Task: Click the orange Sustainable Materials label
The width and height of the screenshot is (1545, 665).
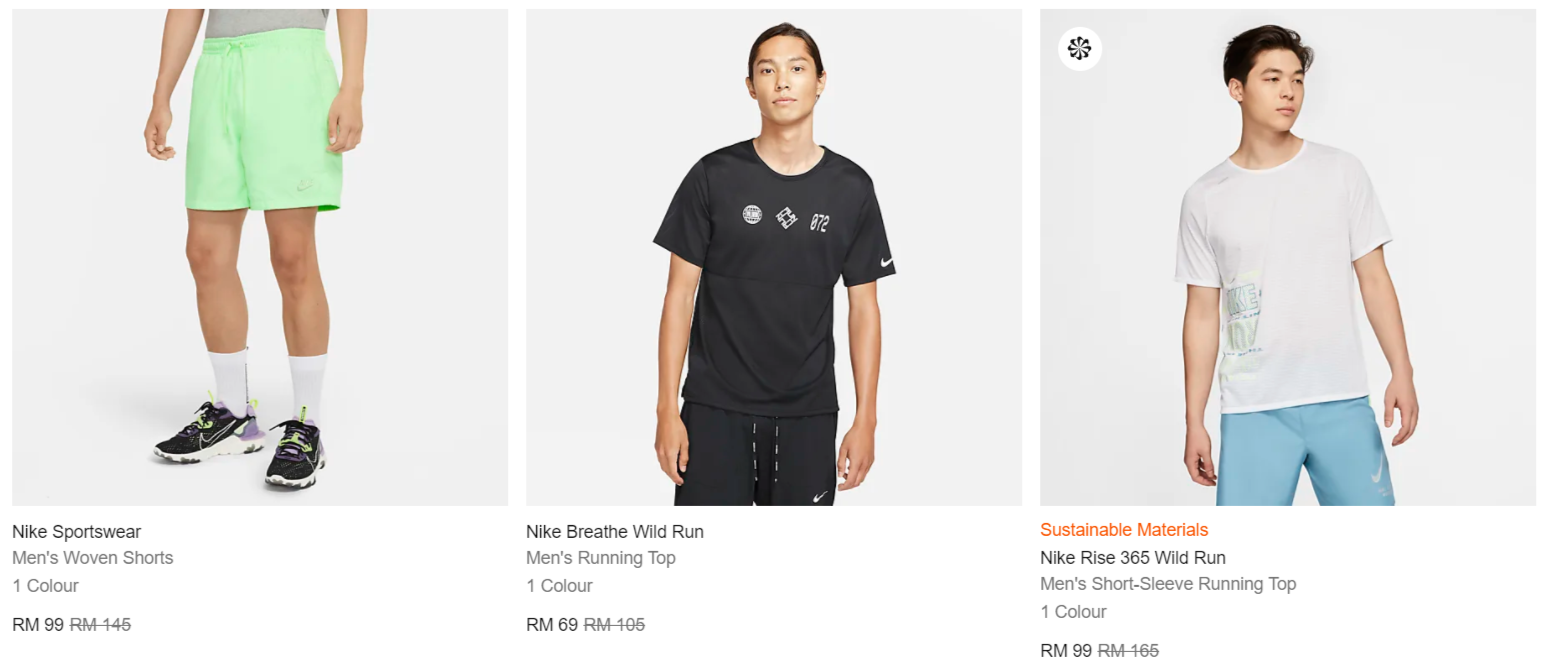Action: [x=1124, y=530]
